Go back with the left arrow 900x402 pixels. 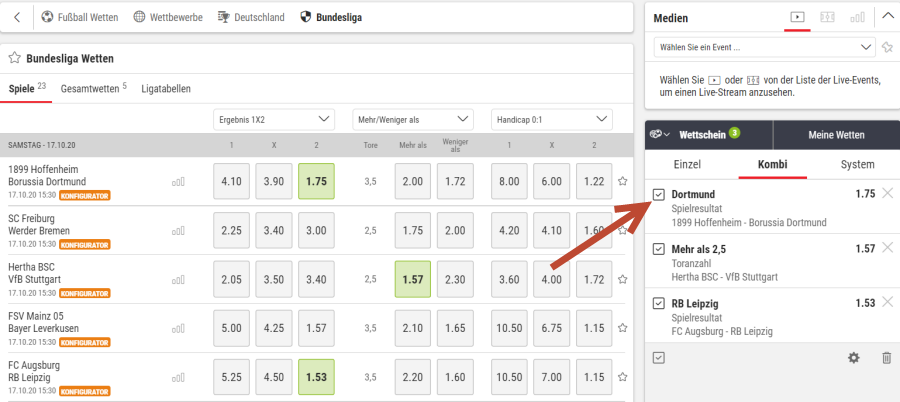tap(17, 17)
